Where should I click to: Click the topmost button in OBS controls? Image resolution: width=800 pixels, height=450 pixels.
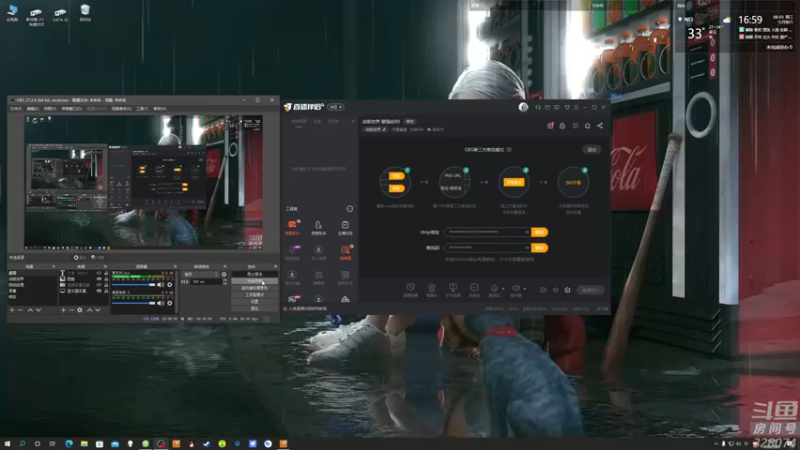click(x=255, y=274)
